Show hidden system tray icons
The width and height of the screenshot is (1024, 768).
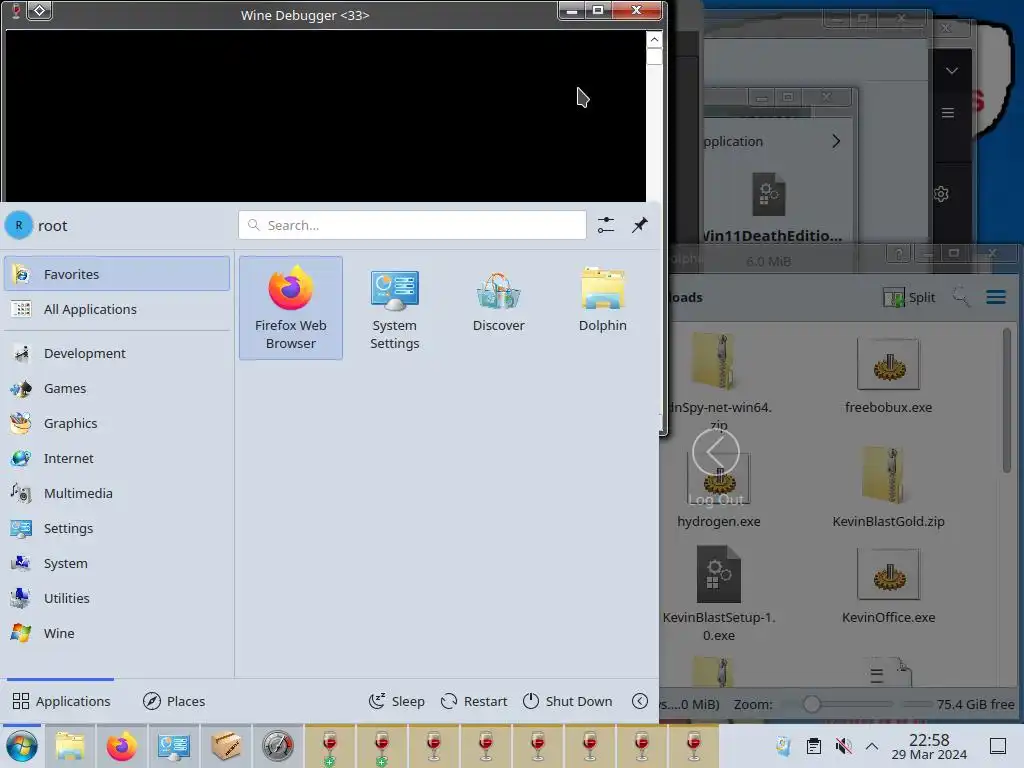pos(871,746)
